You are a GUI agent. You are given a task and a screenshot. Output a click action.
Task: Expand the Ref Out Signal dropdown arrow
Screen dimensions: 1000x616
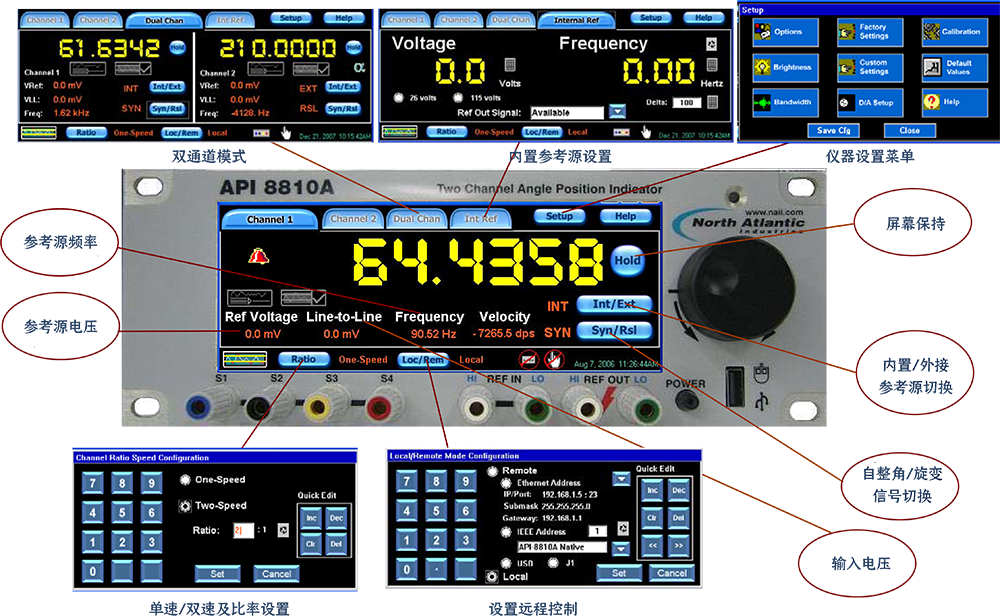[617, 112]
